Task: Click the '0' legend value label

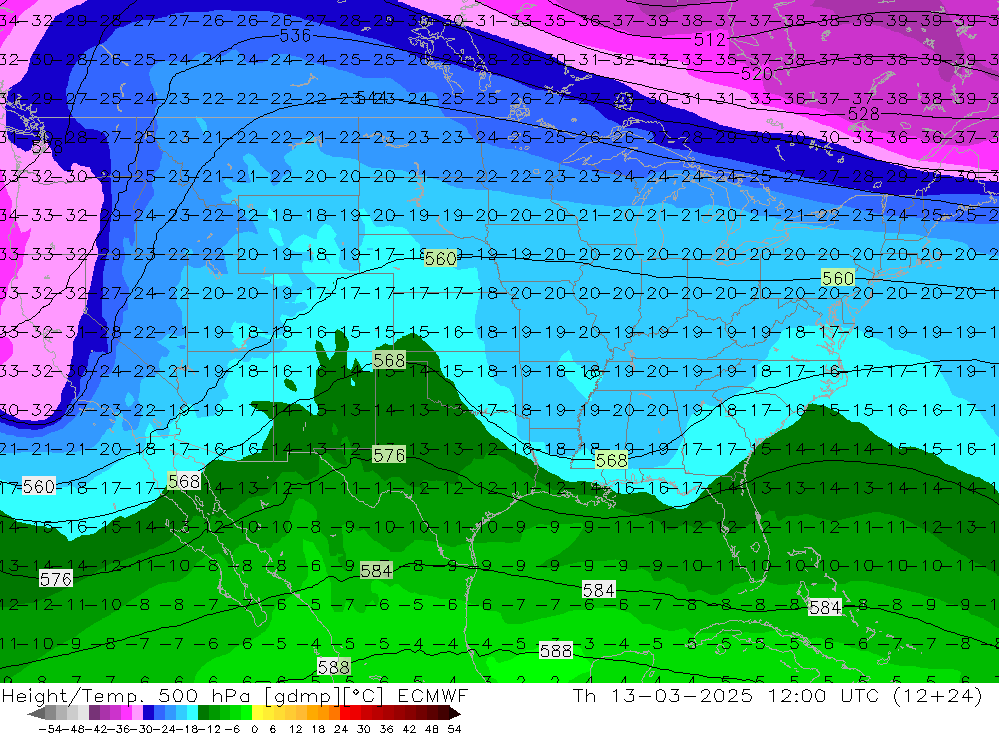Action: pyautogui.click(x=254, y=729)
